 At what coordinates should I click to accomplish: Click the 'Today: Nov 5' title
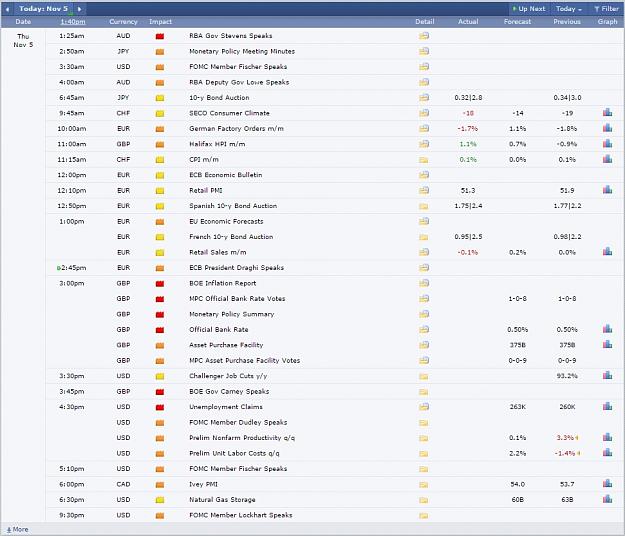point(43,9)
